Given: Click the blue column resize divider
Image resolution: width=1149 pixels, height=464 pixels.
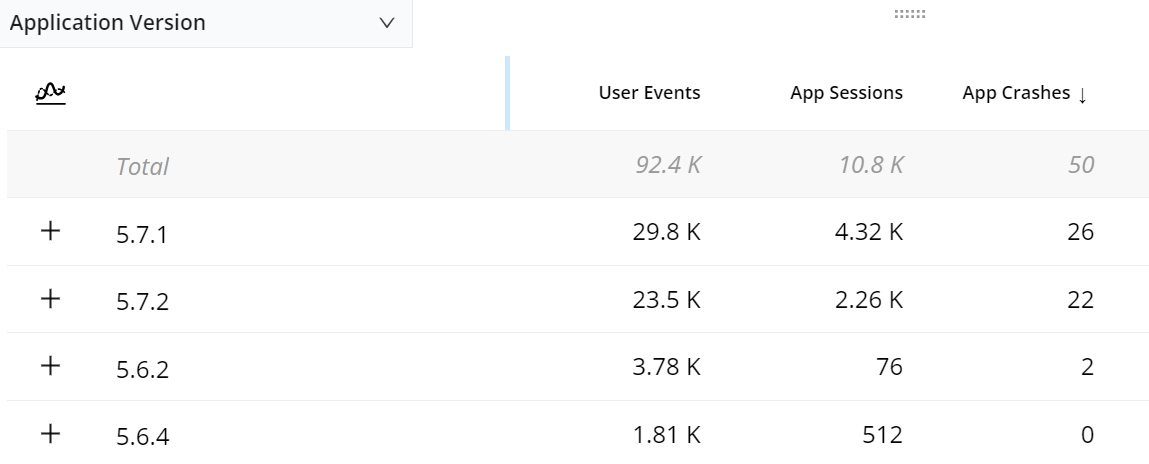Looking at the screenshot, I should [507, 93].
